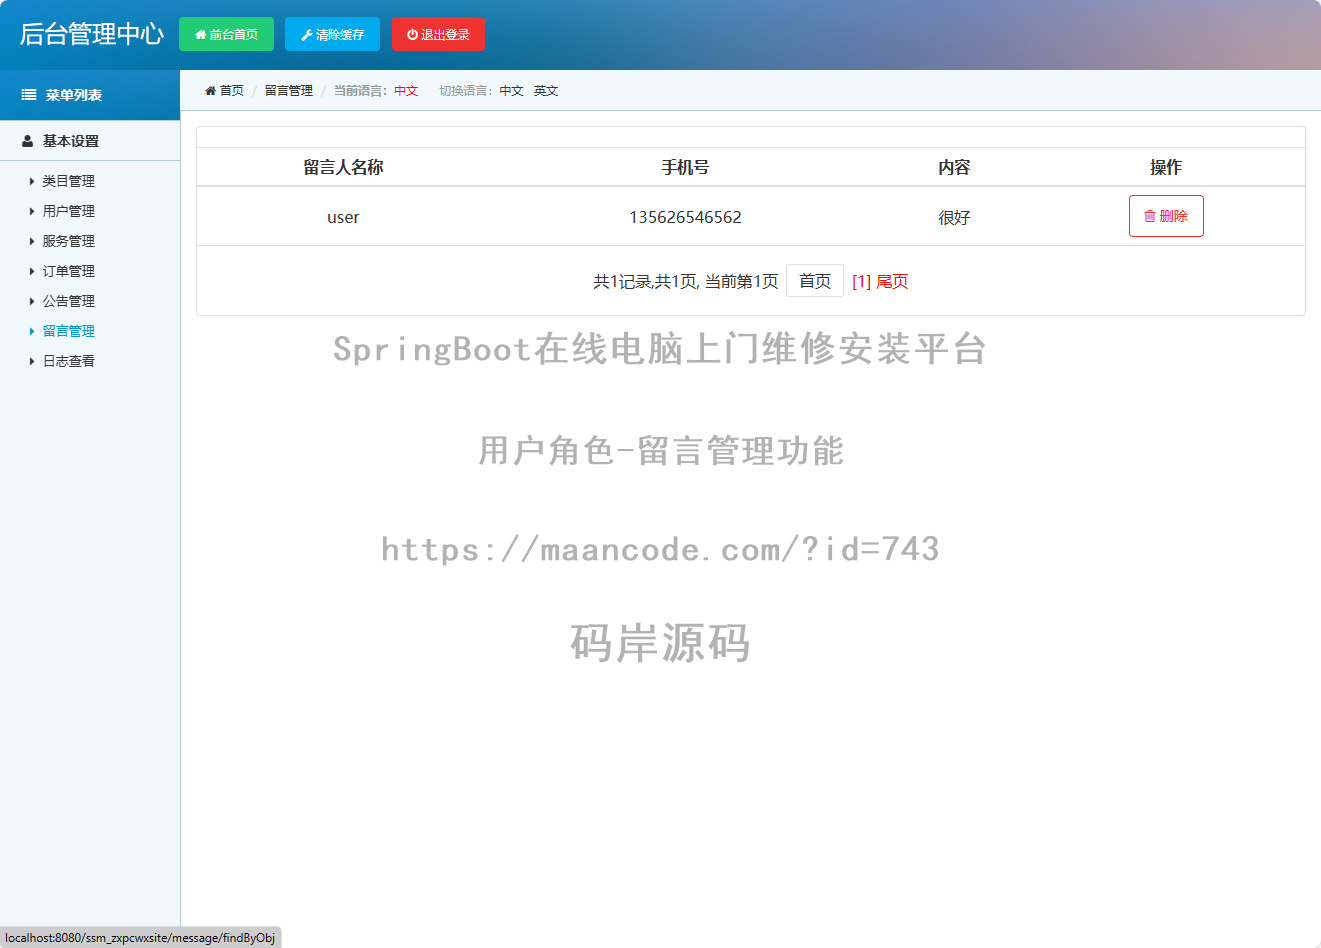Click the 后台管理中心 title
This screenshot has width=1321, height=948.
tap(92, 34)
